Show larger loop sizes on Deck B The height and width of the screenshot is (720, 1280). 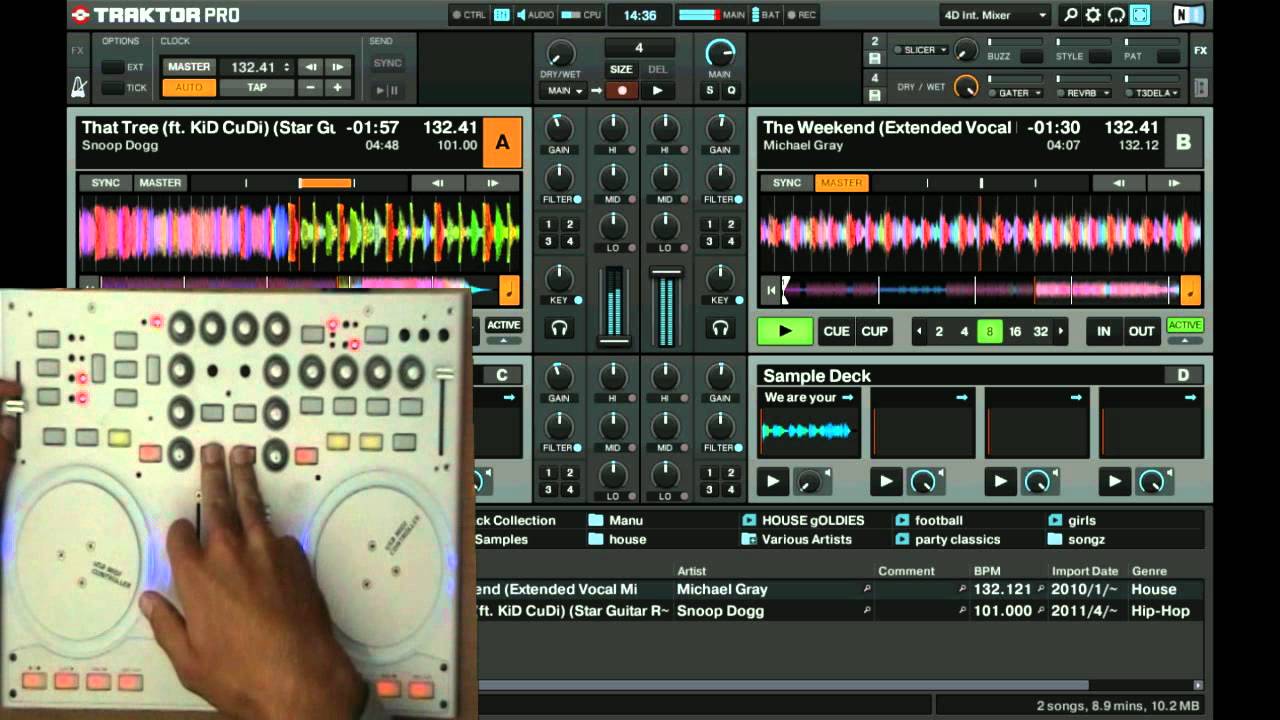[1061, 331]
